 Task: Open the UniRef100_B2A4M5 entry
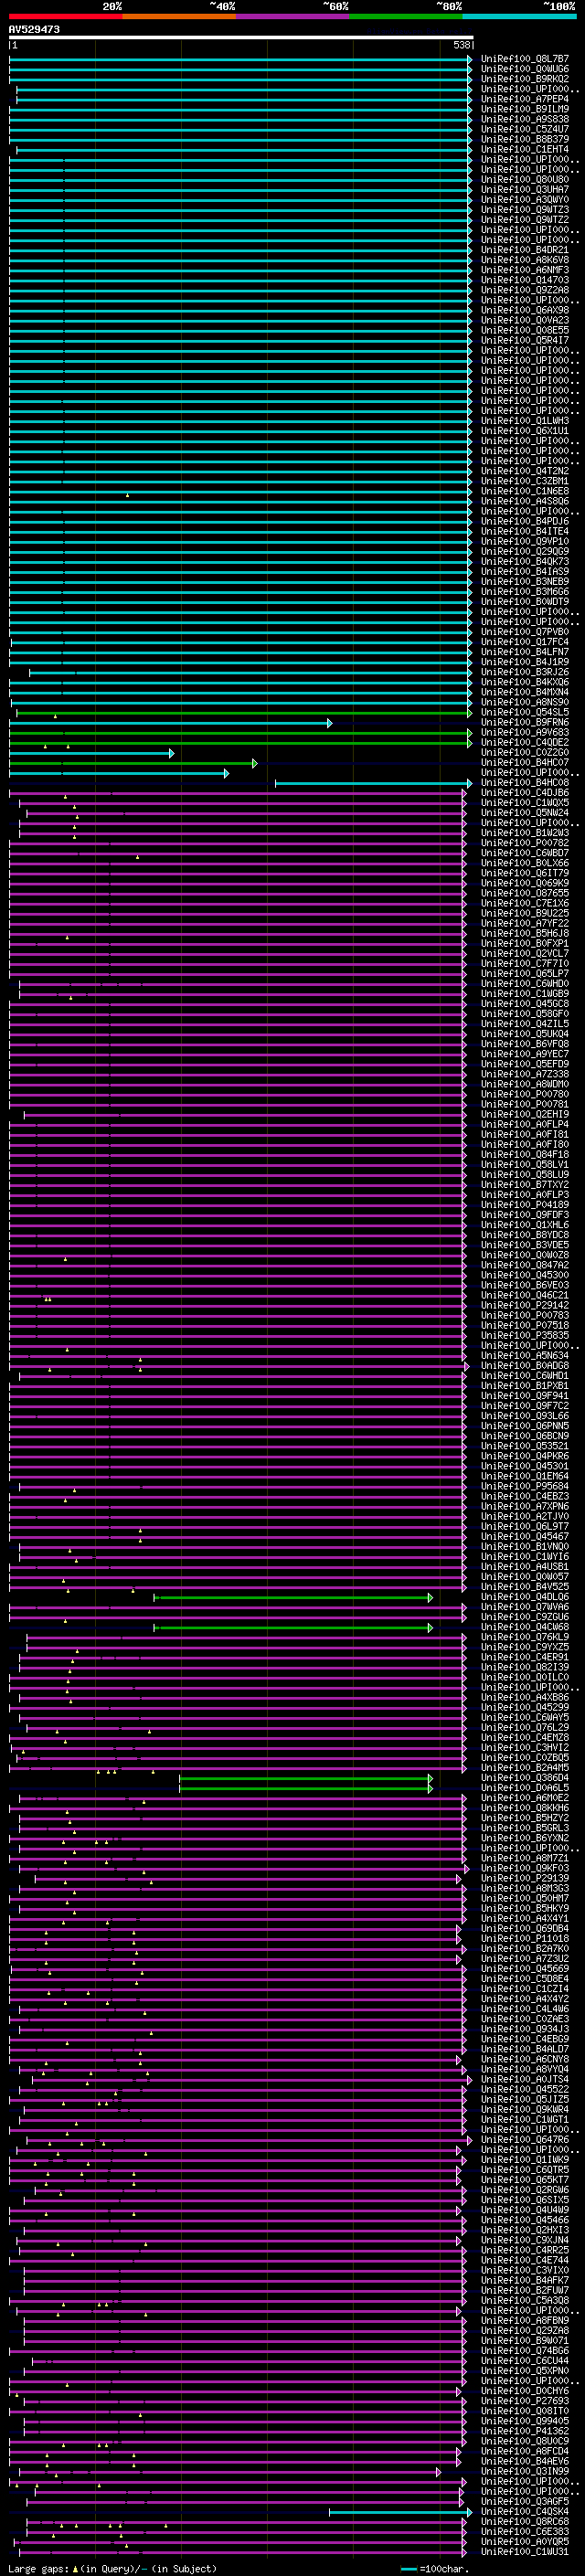click(525, 1768)
